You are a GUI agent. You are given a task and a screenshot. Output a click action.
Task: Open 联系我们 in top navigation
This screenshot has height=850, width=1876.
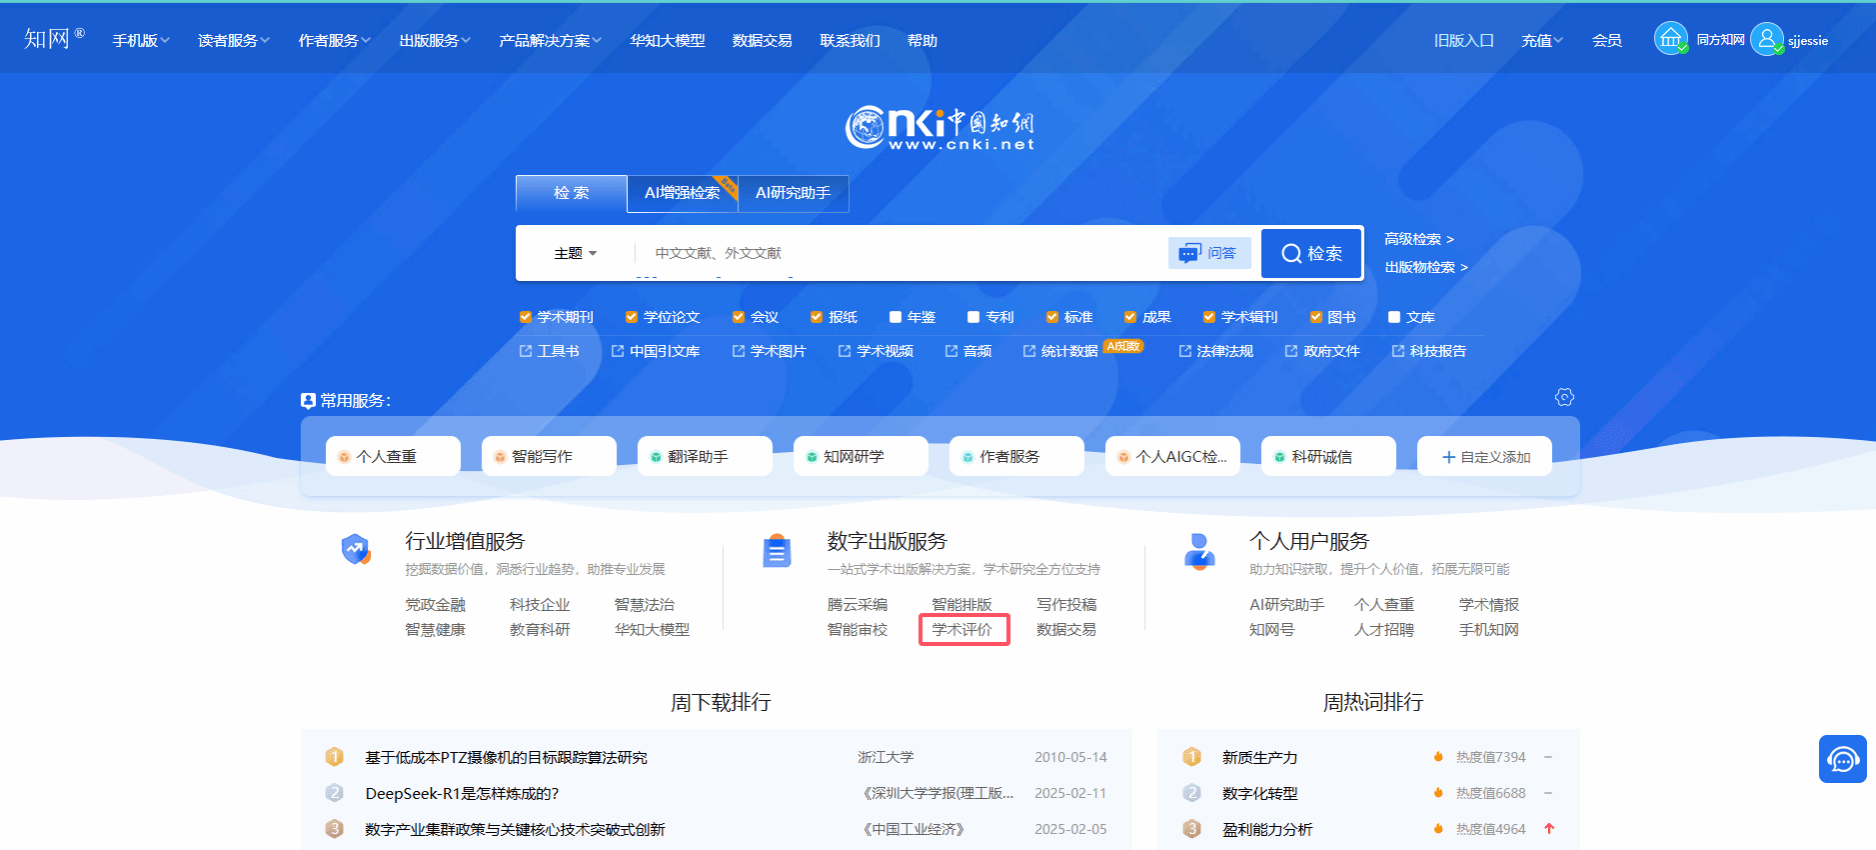850,40
